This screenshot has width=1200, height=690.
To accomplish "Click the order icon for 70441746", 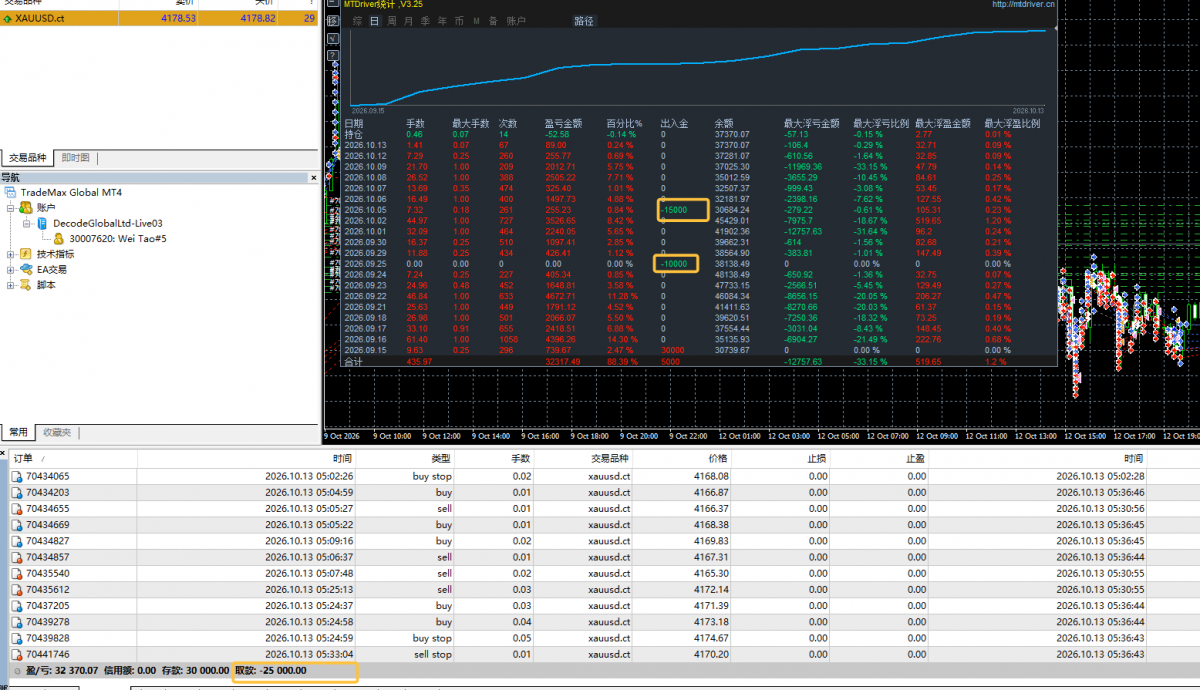I will [x=16, y=654].
